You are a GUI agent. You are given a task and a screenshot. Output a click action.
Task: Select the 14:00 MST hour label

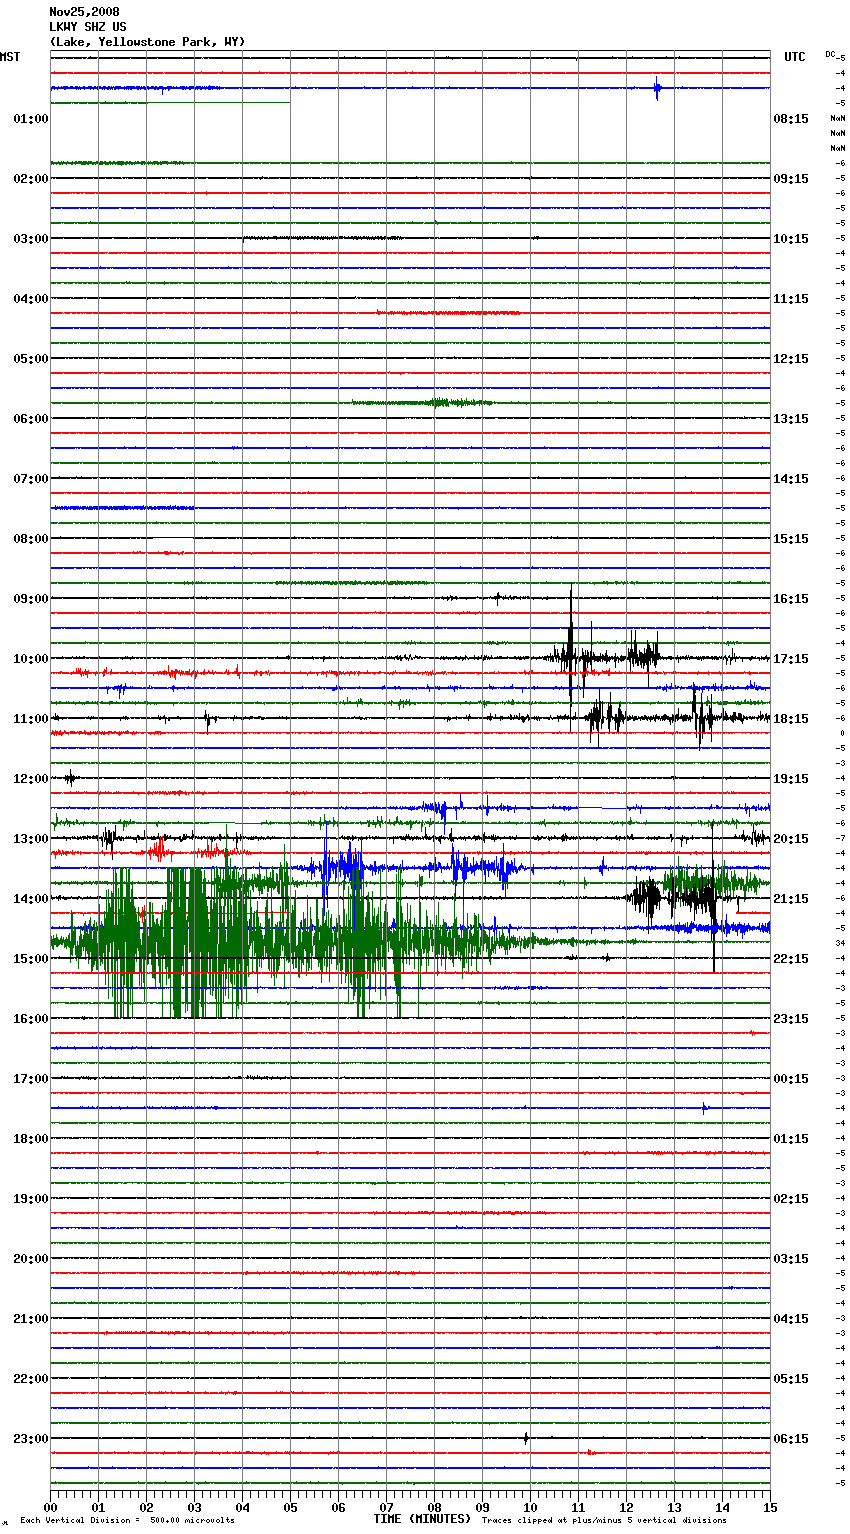pos(31,899)
